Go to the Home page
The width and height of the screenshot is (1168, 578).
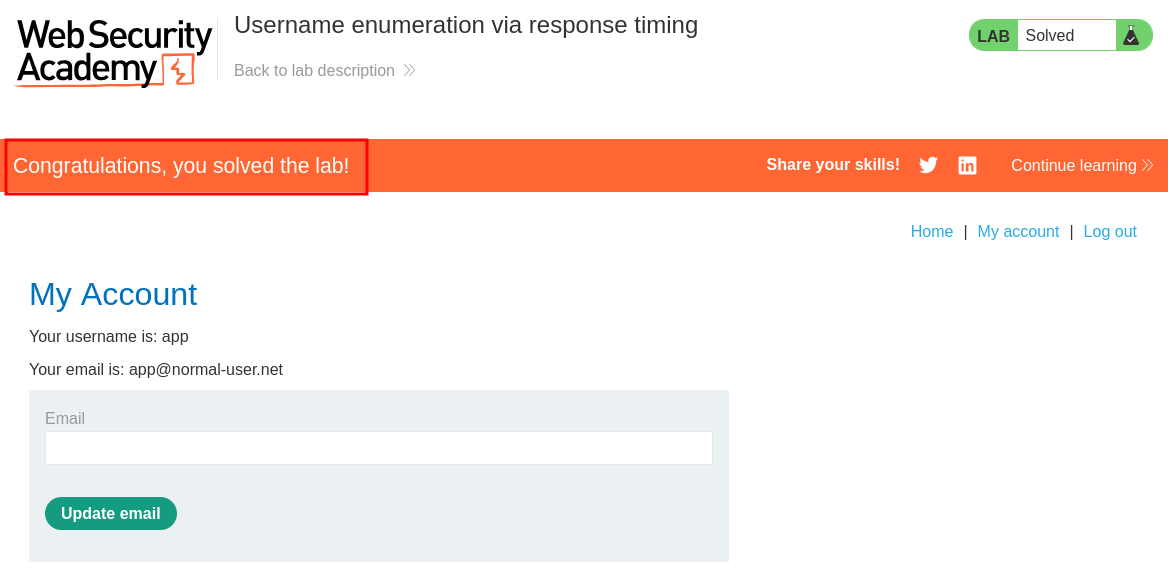tap(932, 232)
